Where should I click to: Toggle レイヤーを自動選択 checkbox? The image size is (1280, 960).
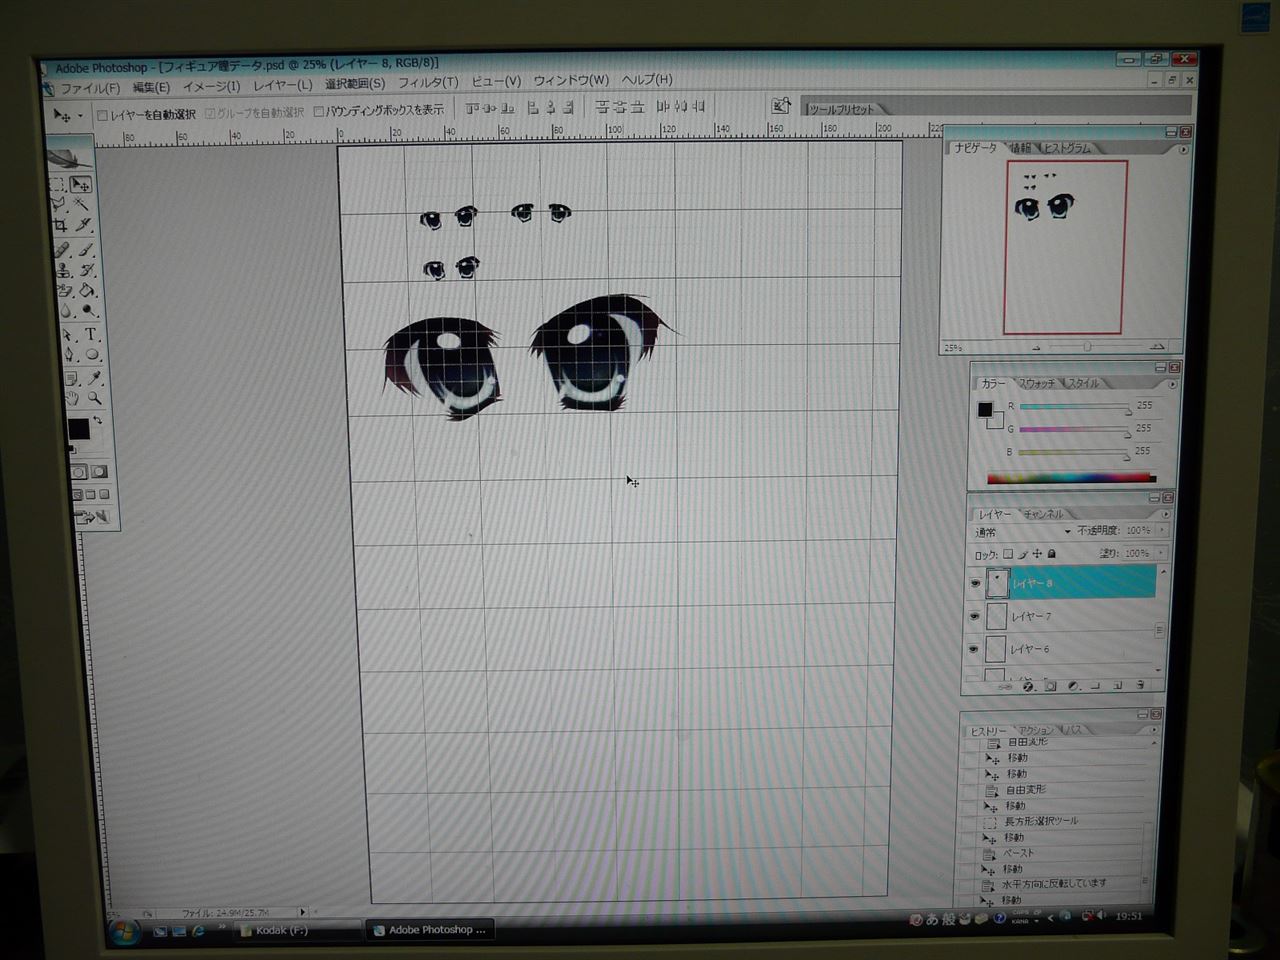click(x=102, y=115)
